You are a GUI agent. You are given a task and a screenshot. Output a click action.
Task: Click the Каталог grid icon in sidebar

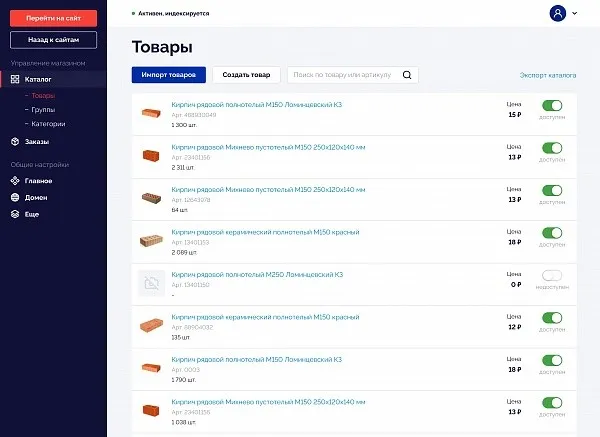click(x=15, y=79)
